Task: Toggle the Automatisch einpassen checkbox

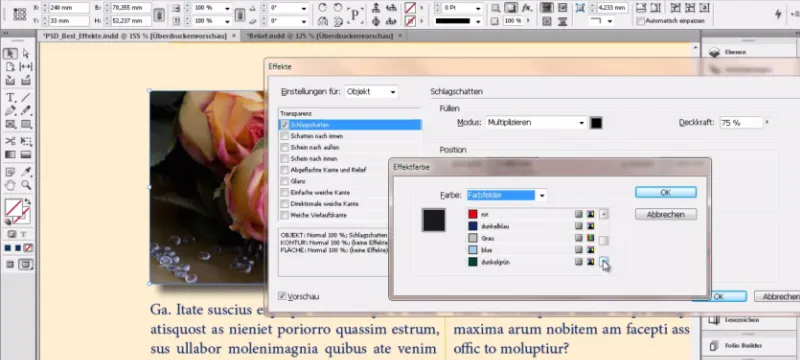Action: point(640,21)
